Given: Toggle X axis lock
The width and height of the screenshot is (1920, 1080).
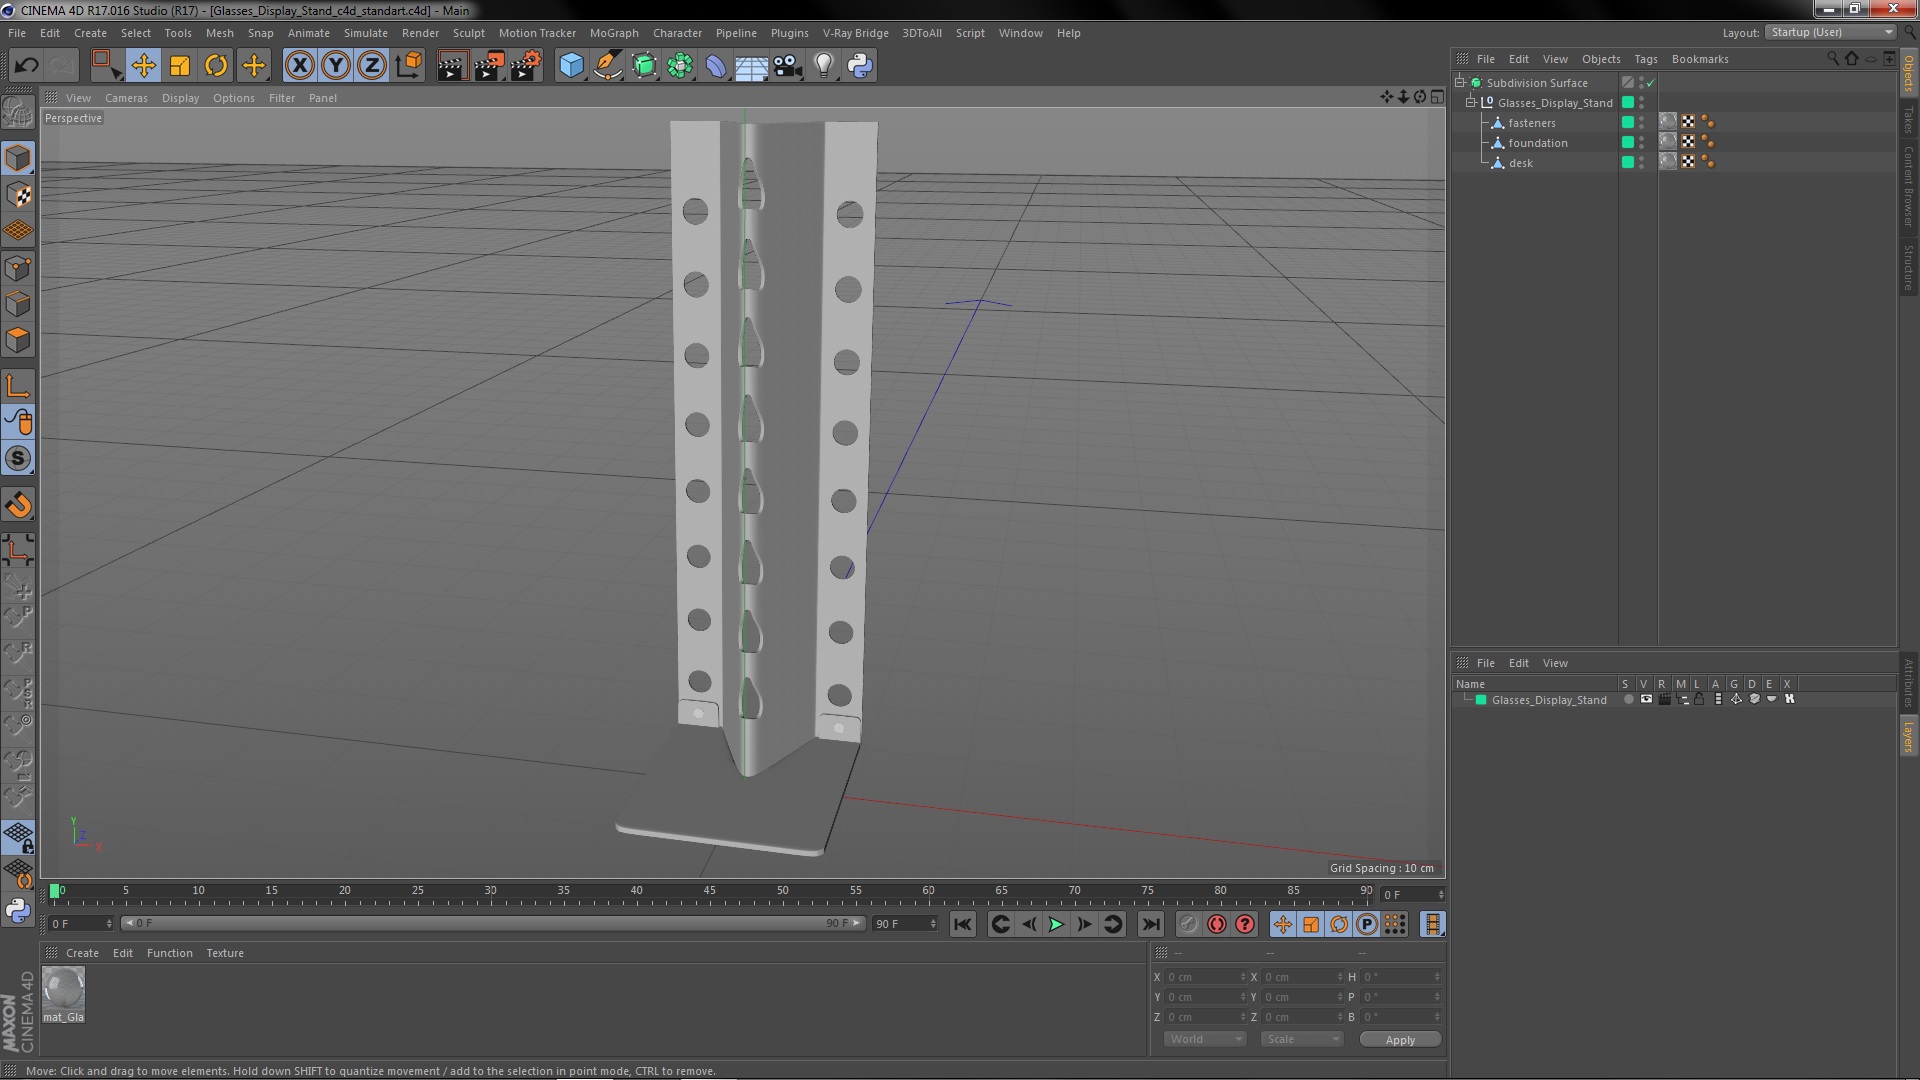Looking at the screenshot, I should pos(299,66).
